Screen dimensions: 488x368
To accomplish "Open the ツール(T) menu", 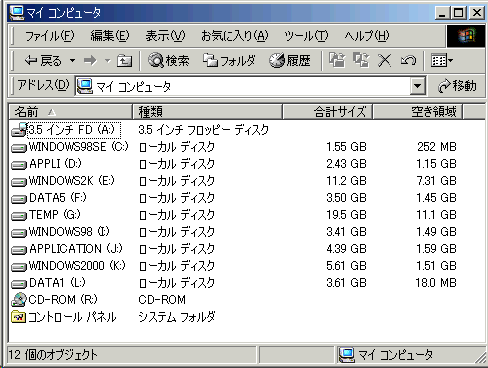I will [x=306, y=36].
